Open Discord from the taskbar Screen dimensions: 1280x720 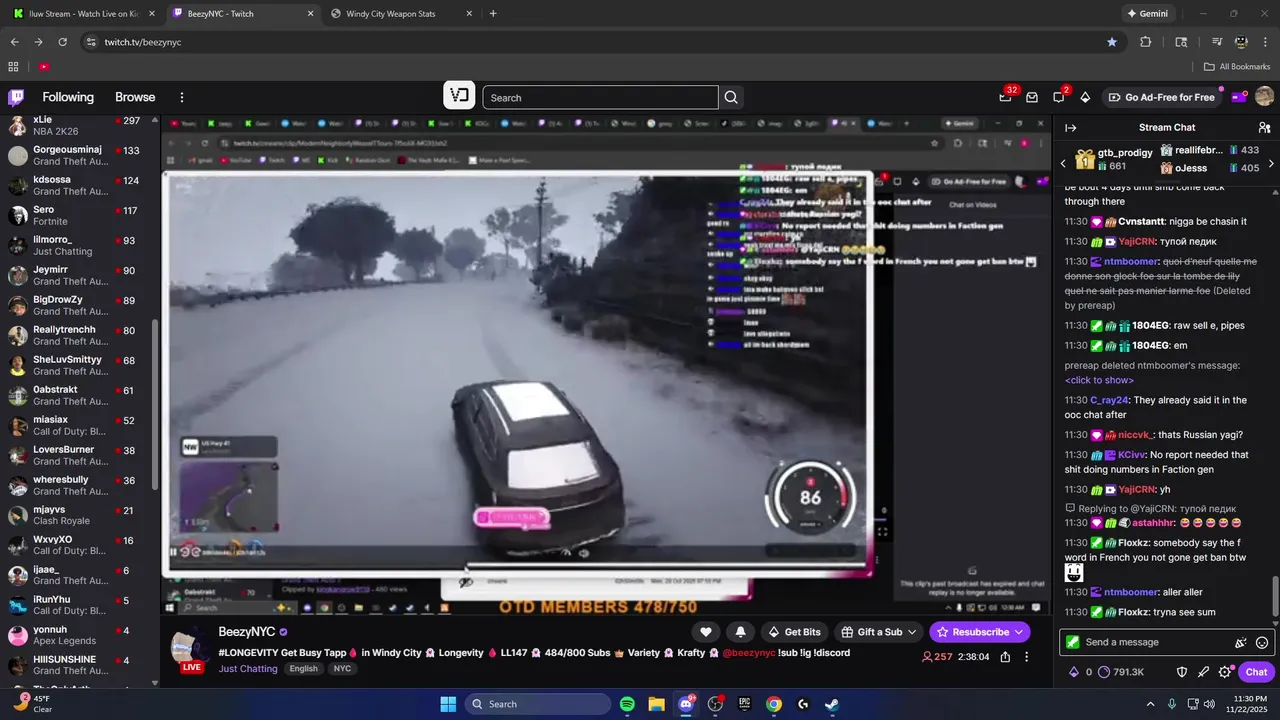click(x=686, y=704)
